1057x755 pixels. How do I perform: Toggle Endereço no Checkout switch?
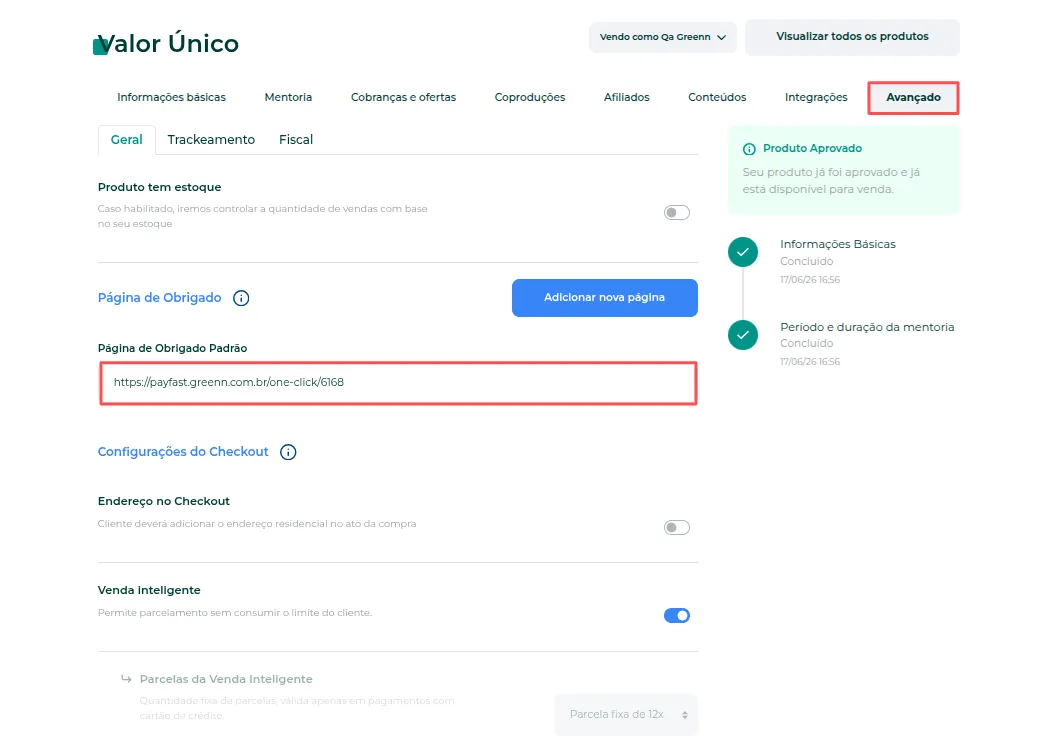coord(677,527)
